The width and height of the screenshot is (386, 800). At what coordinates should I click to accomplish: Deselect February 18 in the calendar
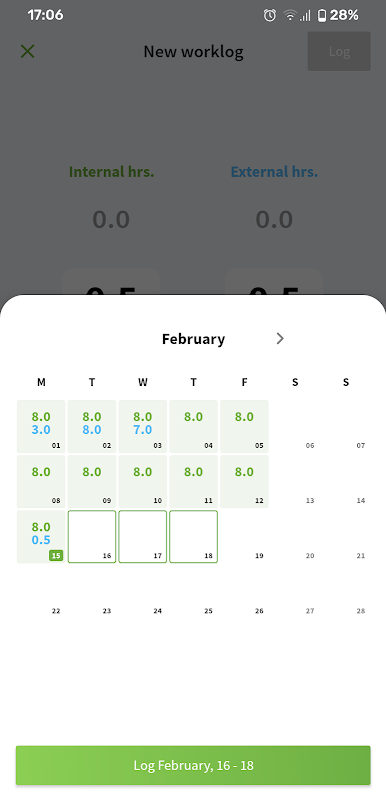click(x=193, y=537)
